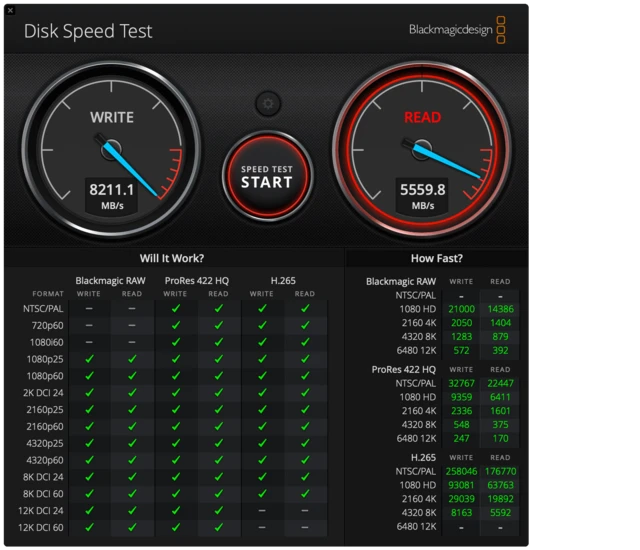The image size is (640, 550).
Task: Click Blackmagic RAW read dash for 720p60
Action: [x=132, y=326]
